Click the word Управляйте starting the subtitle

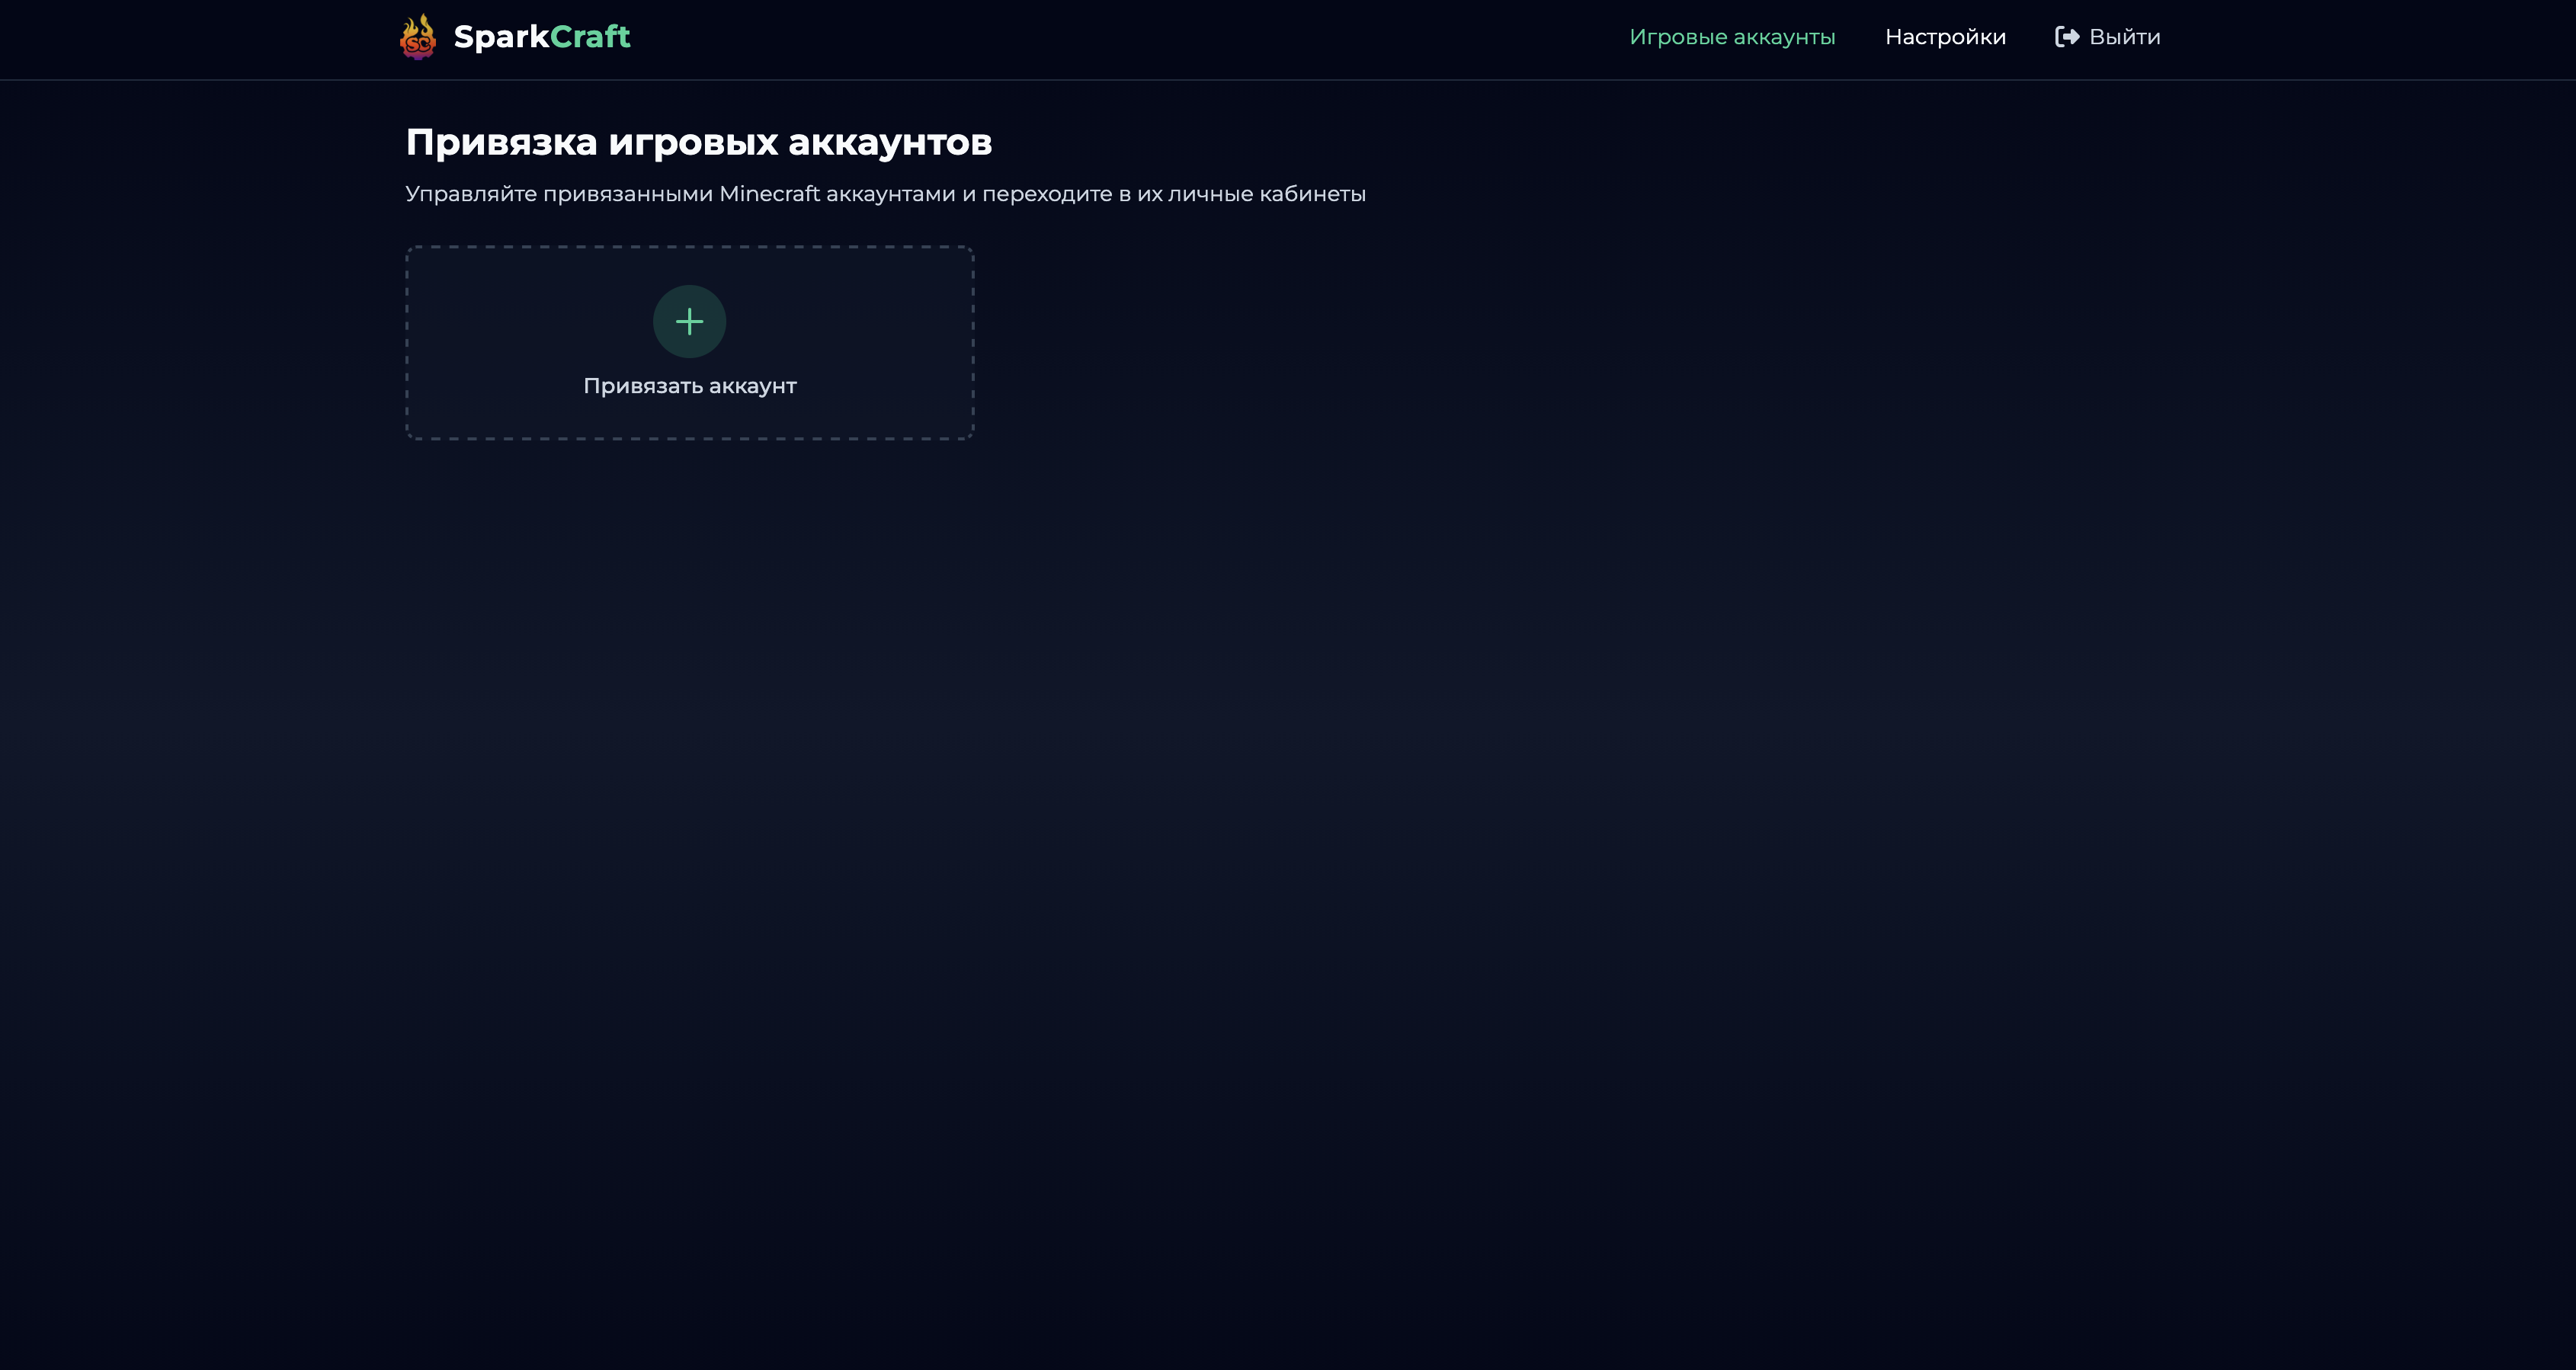click(470, 194)
